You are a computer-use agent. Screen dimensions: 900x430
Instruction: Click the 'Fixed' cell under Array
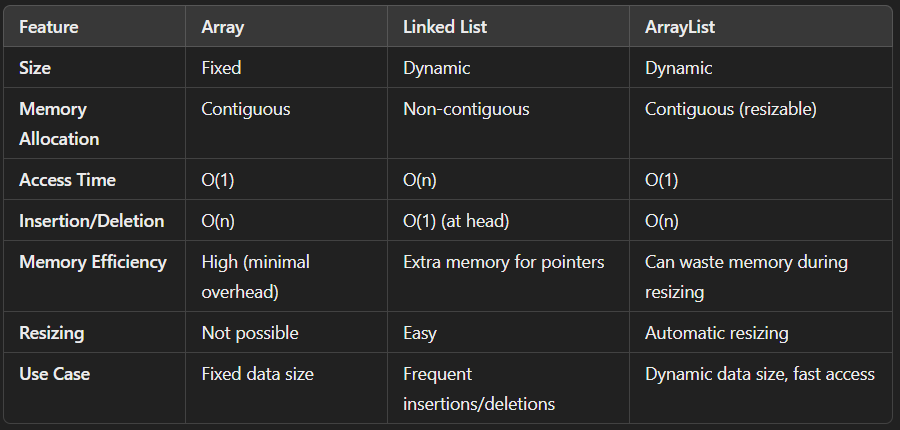tap(223, 71)
